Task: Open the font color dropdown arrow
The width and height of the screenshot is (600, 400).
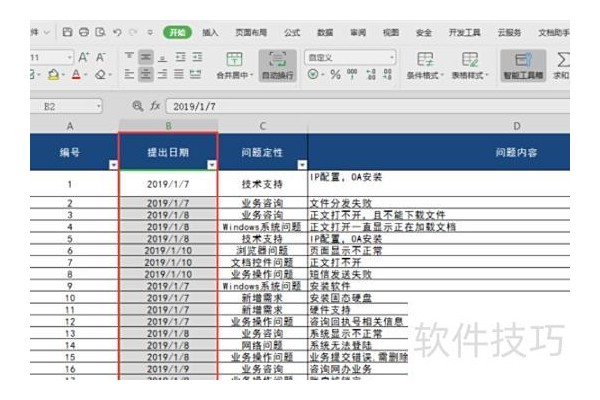Action: point(86,75)
